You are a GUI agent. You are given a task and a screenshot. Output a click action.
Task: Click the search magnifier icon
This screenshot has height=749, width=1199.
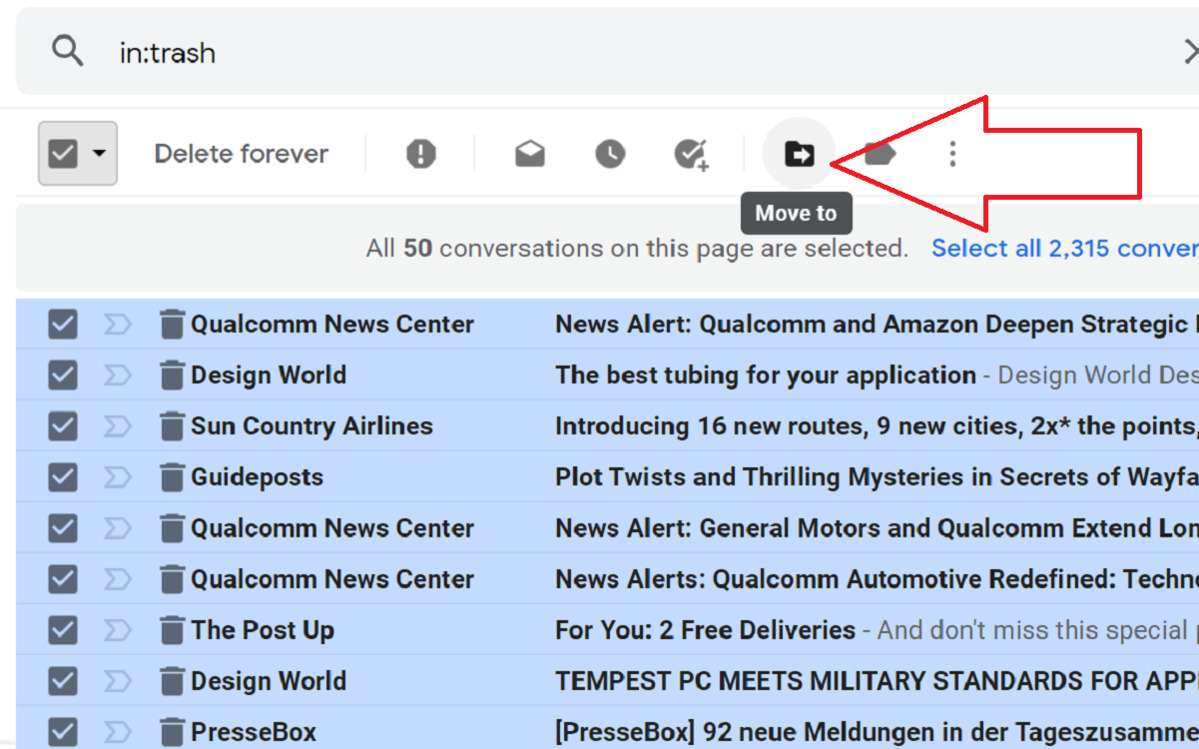67,52
